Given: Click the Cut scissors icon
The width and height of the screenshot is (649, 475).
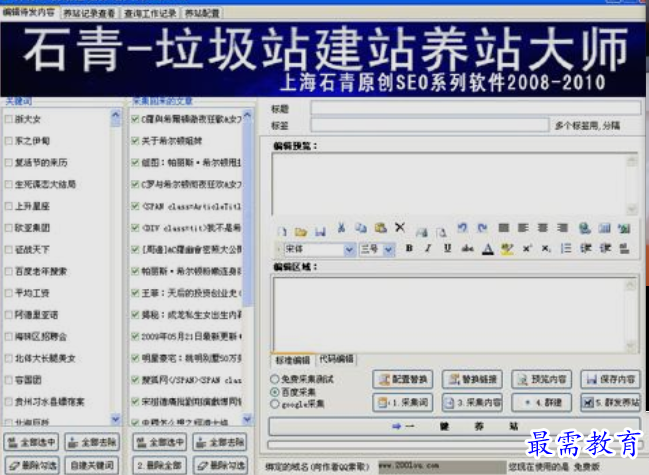Looking at the screenshot, I should pos(341,228).
